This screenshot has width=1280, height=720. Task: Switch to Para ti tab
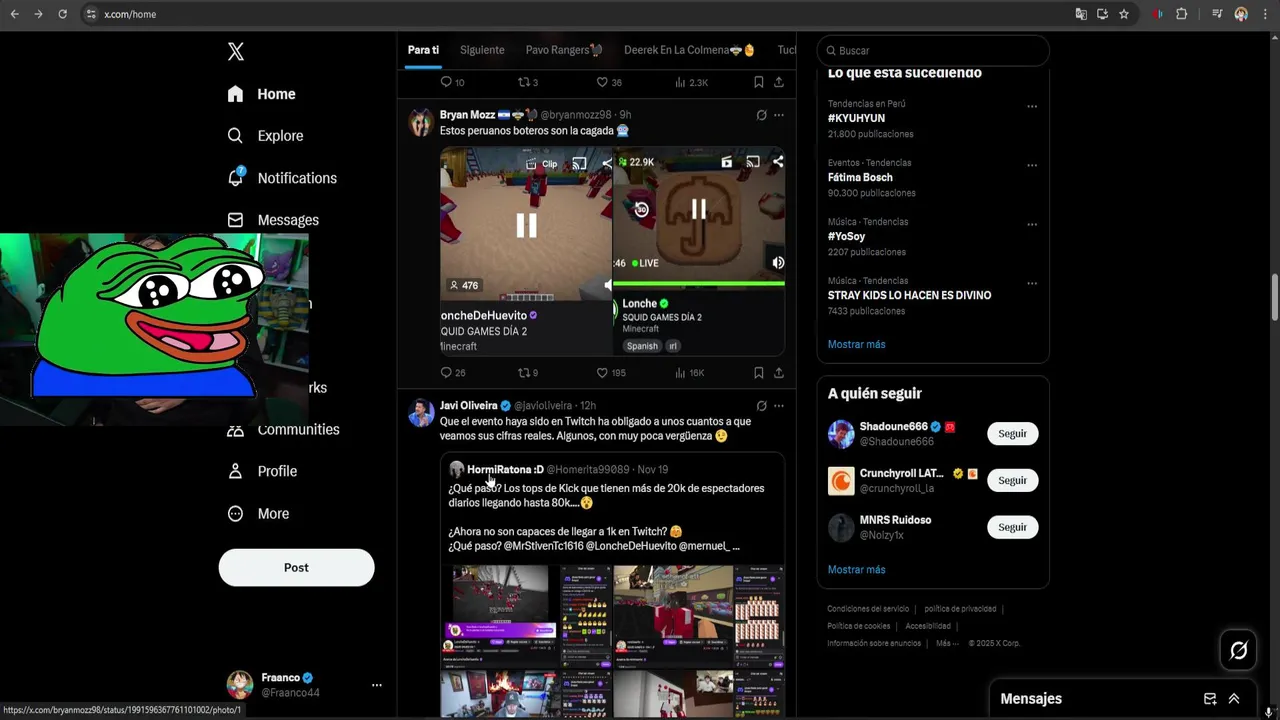click(x=423, y=50)
